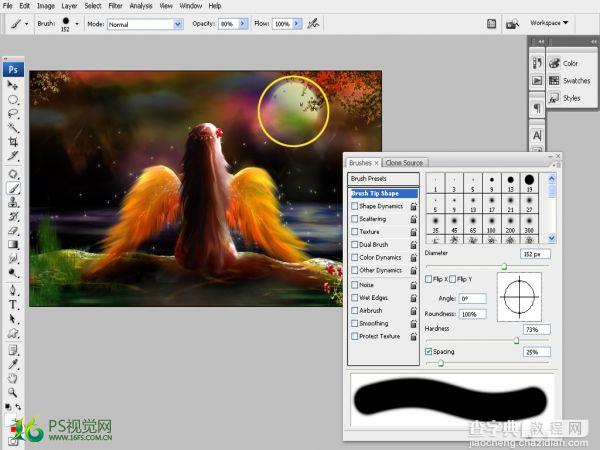Select the Slice tool
Image resolution: width=600 pixels, height=450 pixels.
(x=13, y=155)
